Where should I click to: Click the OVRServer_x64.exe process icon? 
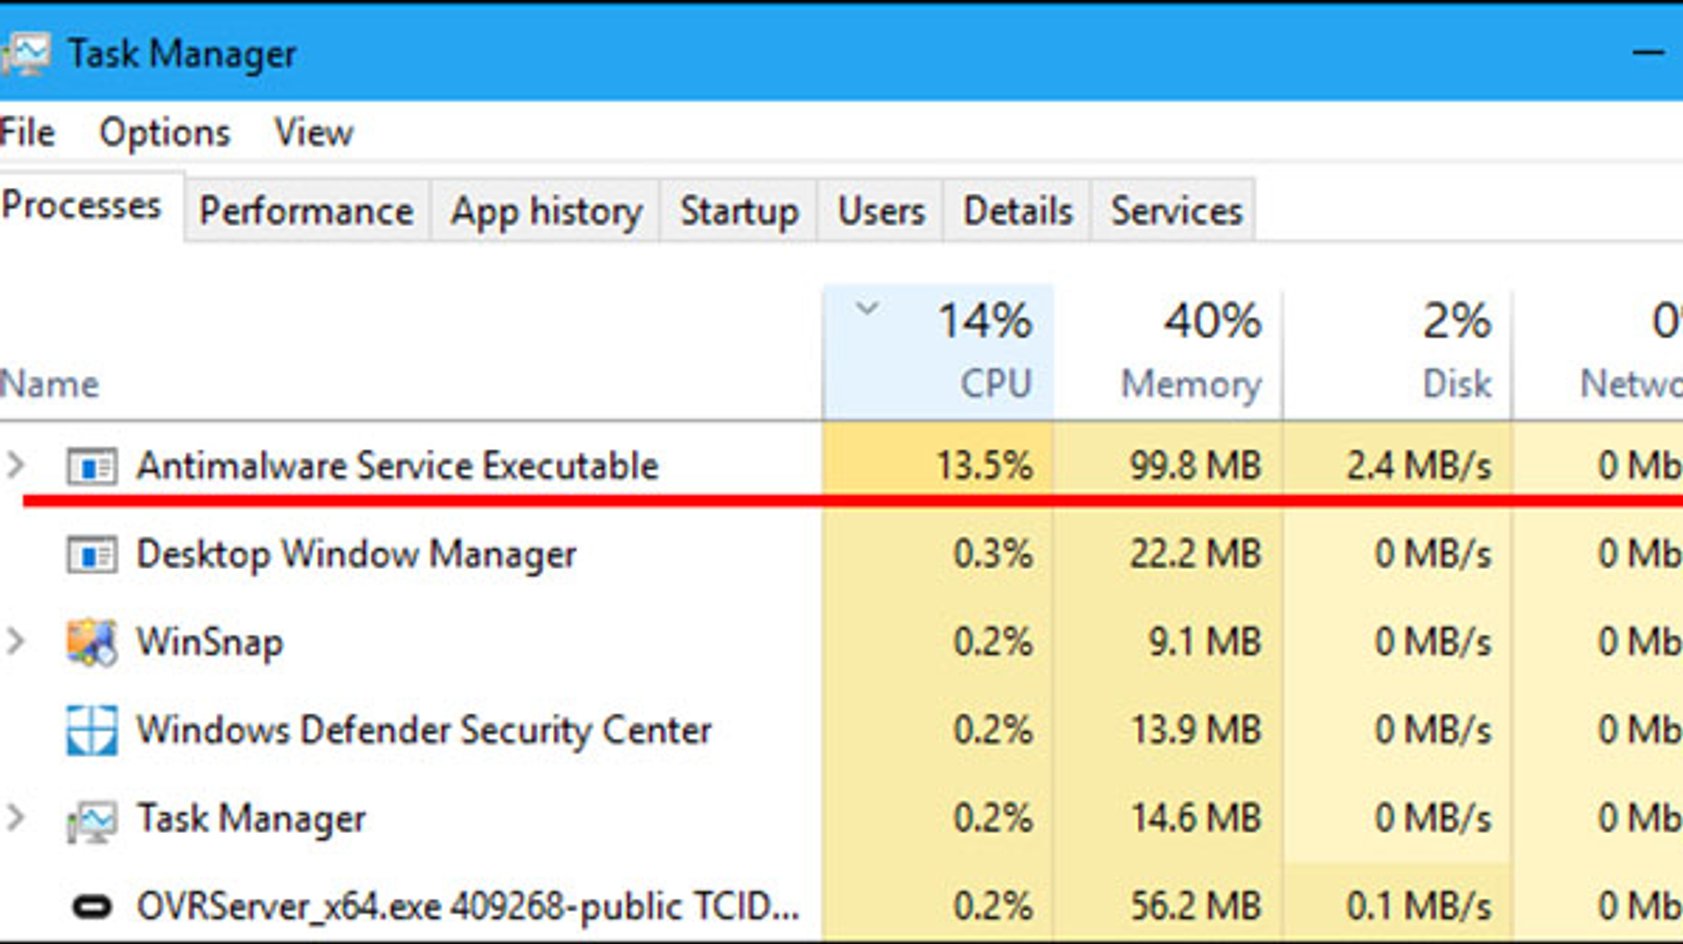tap(91, 906)
